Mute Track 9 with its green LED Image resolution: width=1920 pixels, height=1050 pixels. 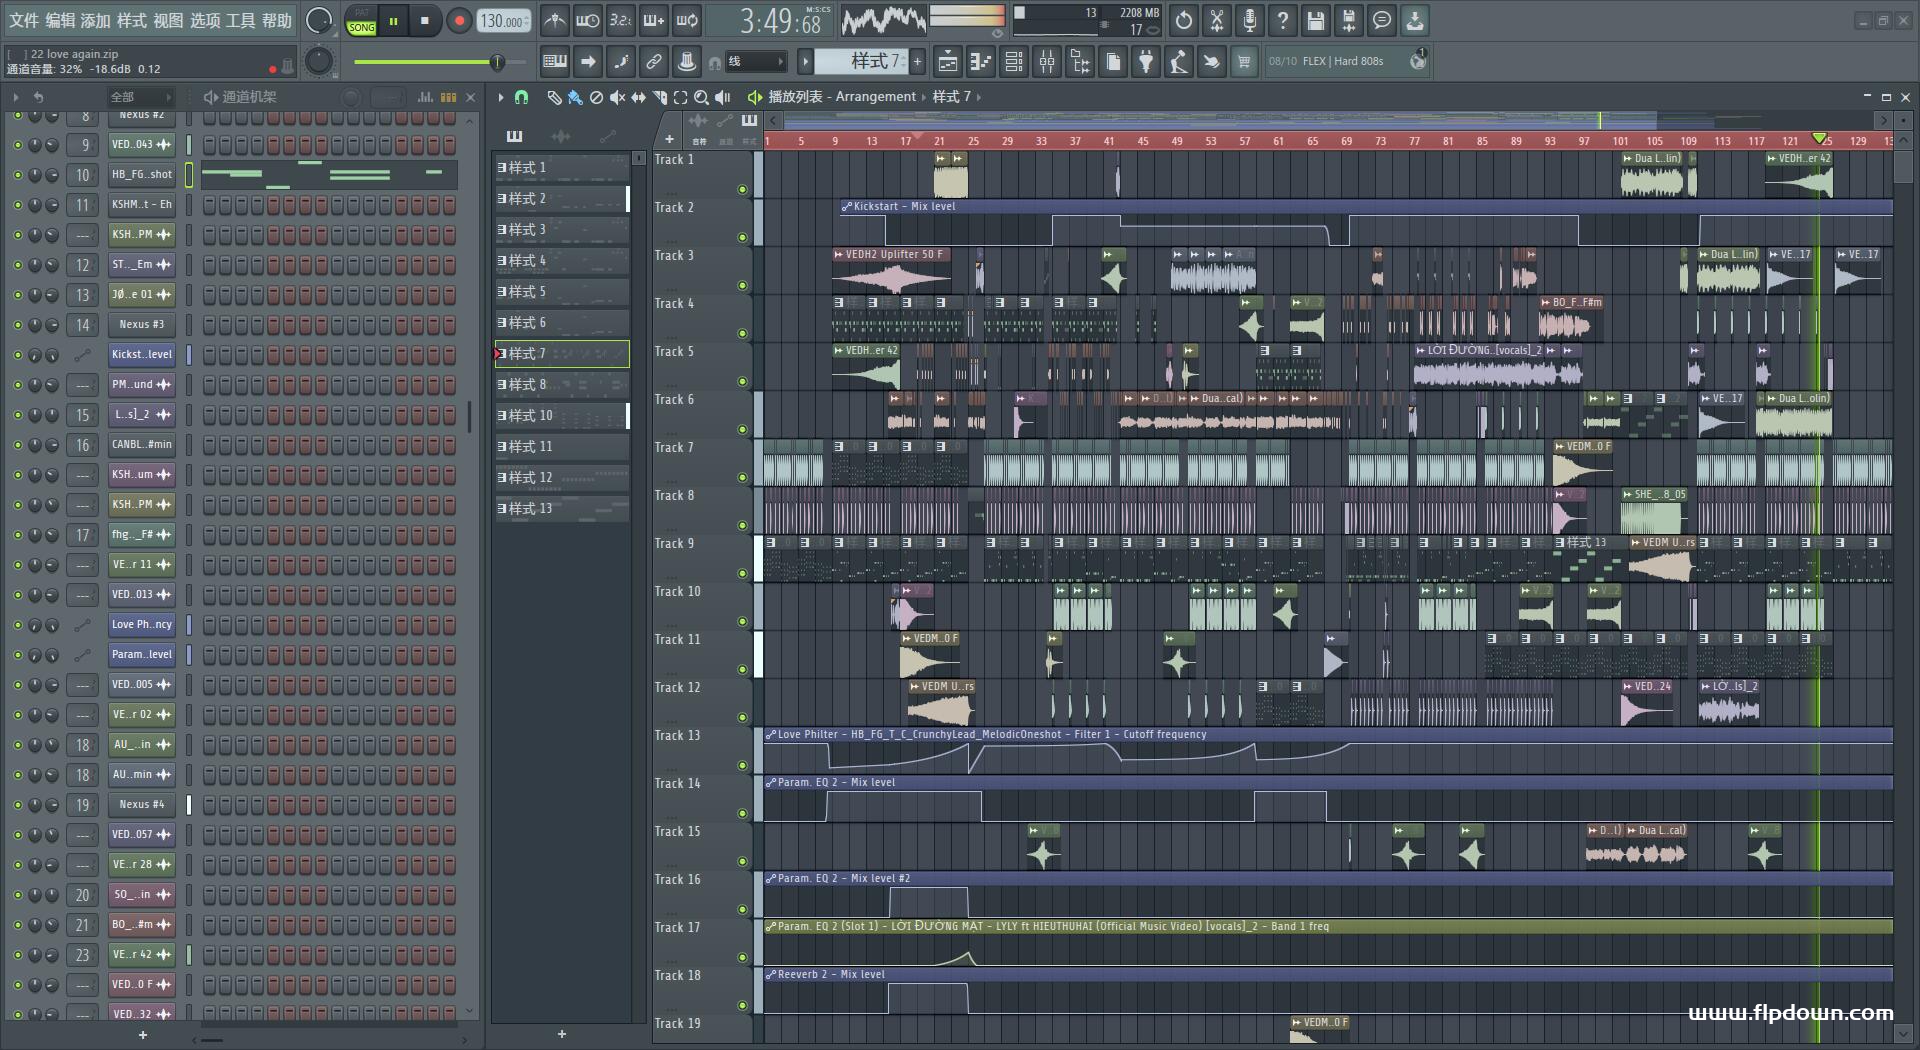point(742,573)
